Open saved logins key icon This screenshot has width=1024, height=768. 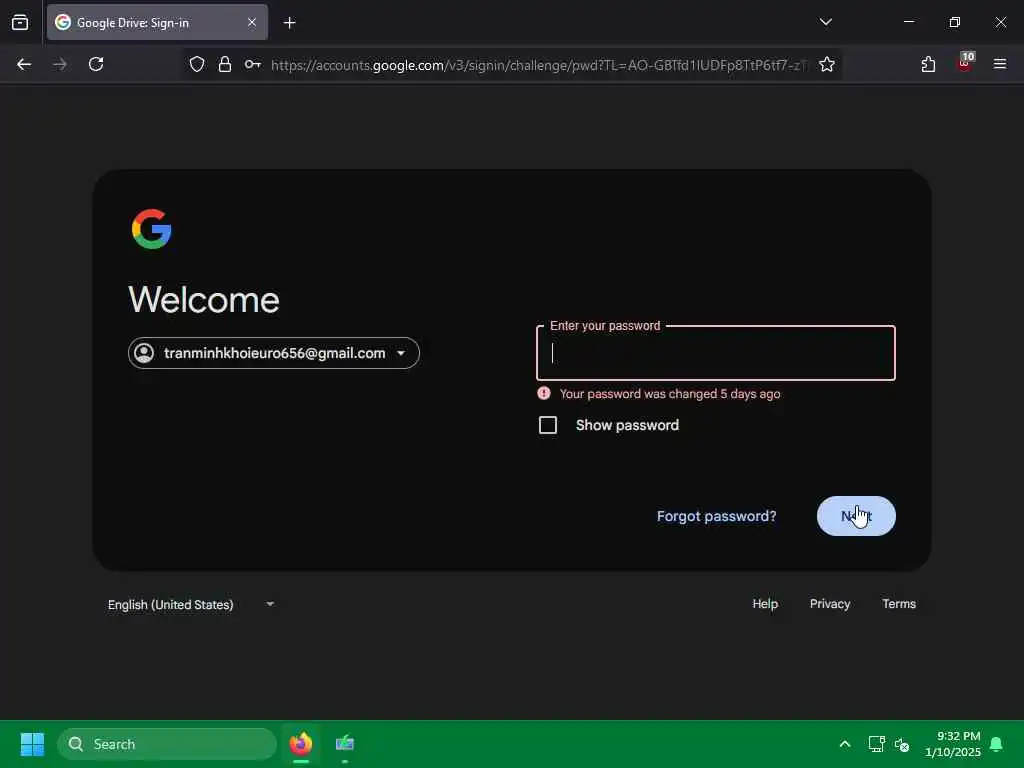click(x=253, y=64)
